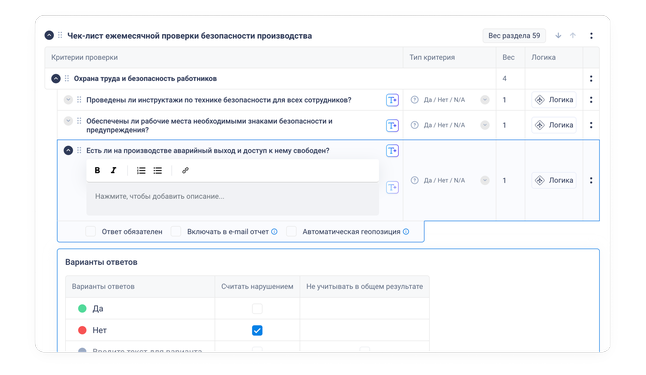This screenshot has width=646, height=375.
Task: Insert a numbered list in the description
Action: (141, 170)
